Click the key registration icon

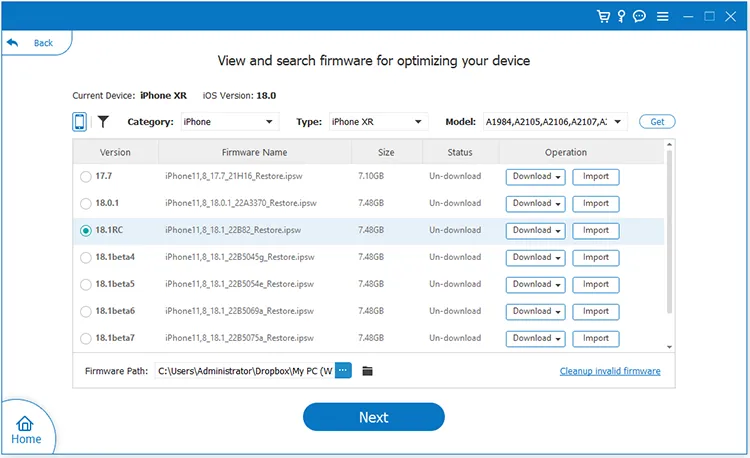pos(621,17)
